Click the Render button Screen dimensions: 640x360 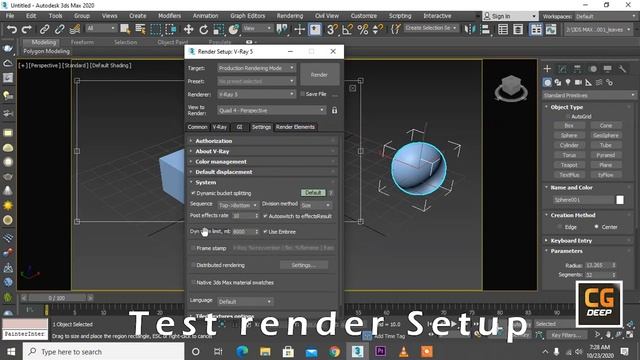(x=320, y=75)
